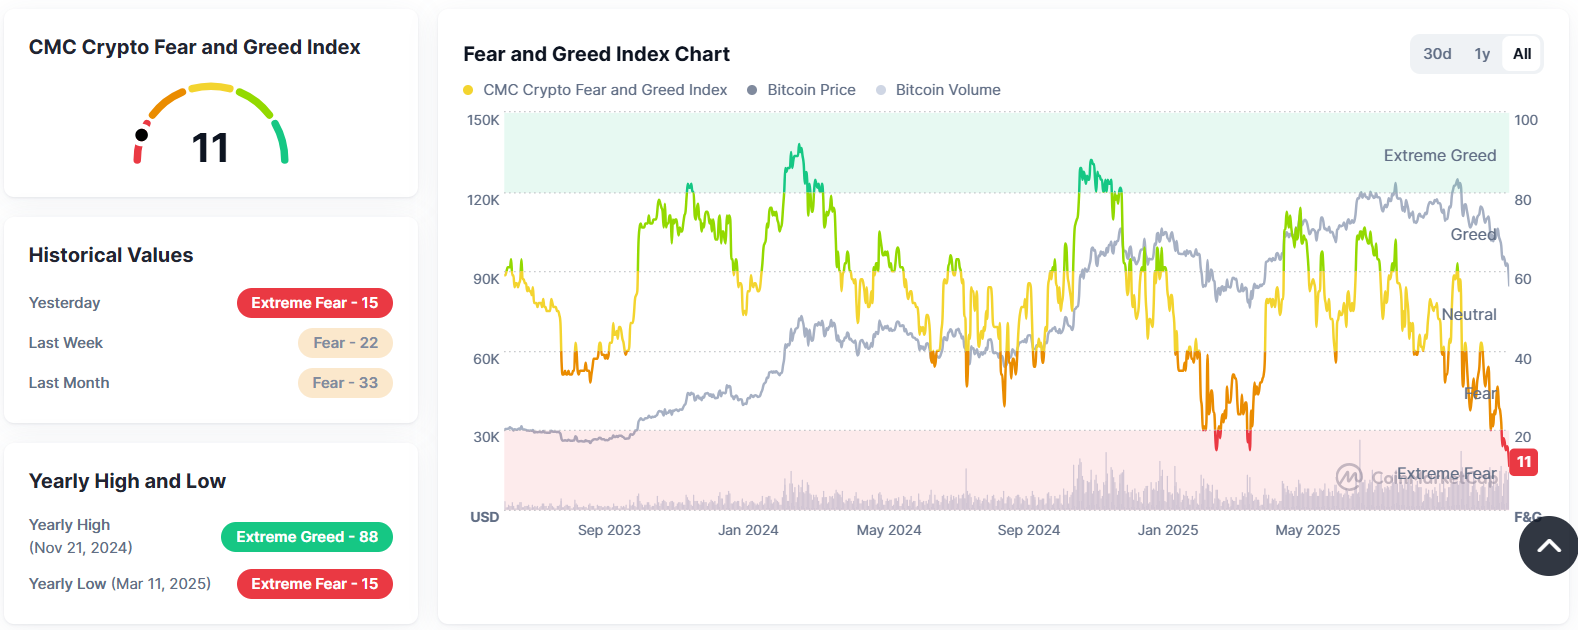This screenshot has width=1578, height=630.
Task: Click the yearly low Extreme Fear - 15 badge
Action: pos(314,584)
